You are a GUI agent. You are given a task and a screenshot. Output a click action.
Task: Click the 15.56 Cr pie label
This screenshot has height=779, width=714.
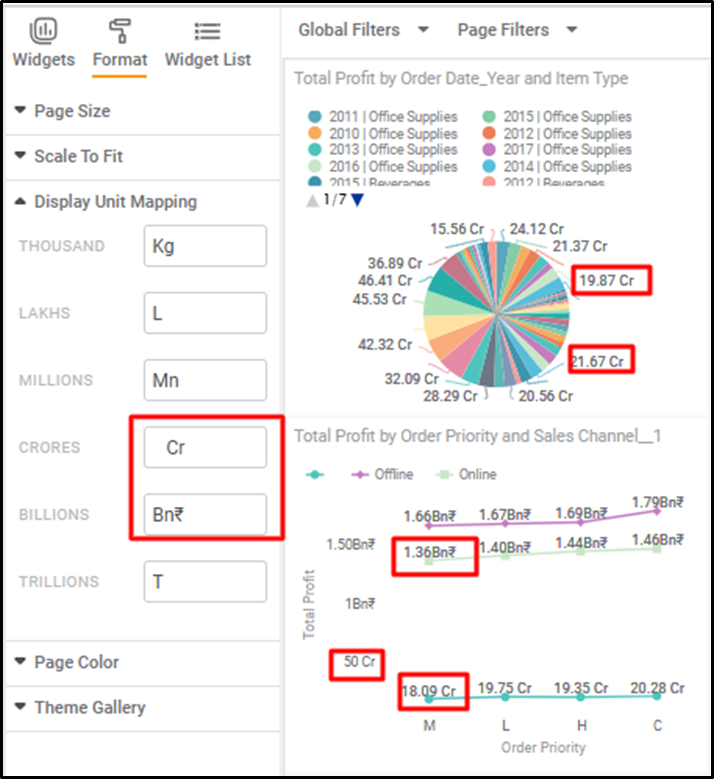tap(457, 229)
